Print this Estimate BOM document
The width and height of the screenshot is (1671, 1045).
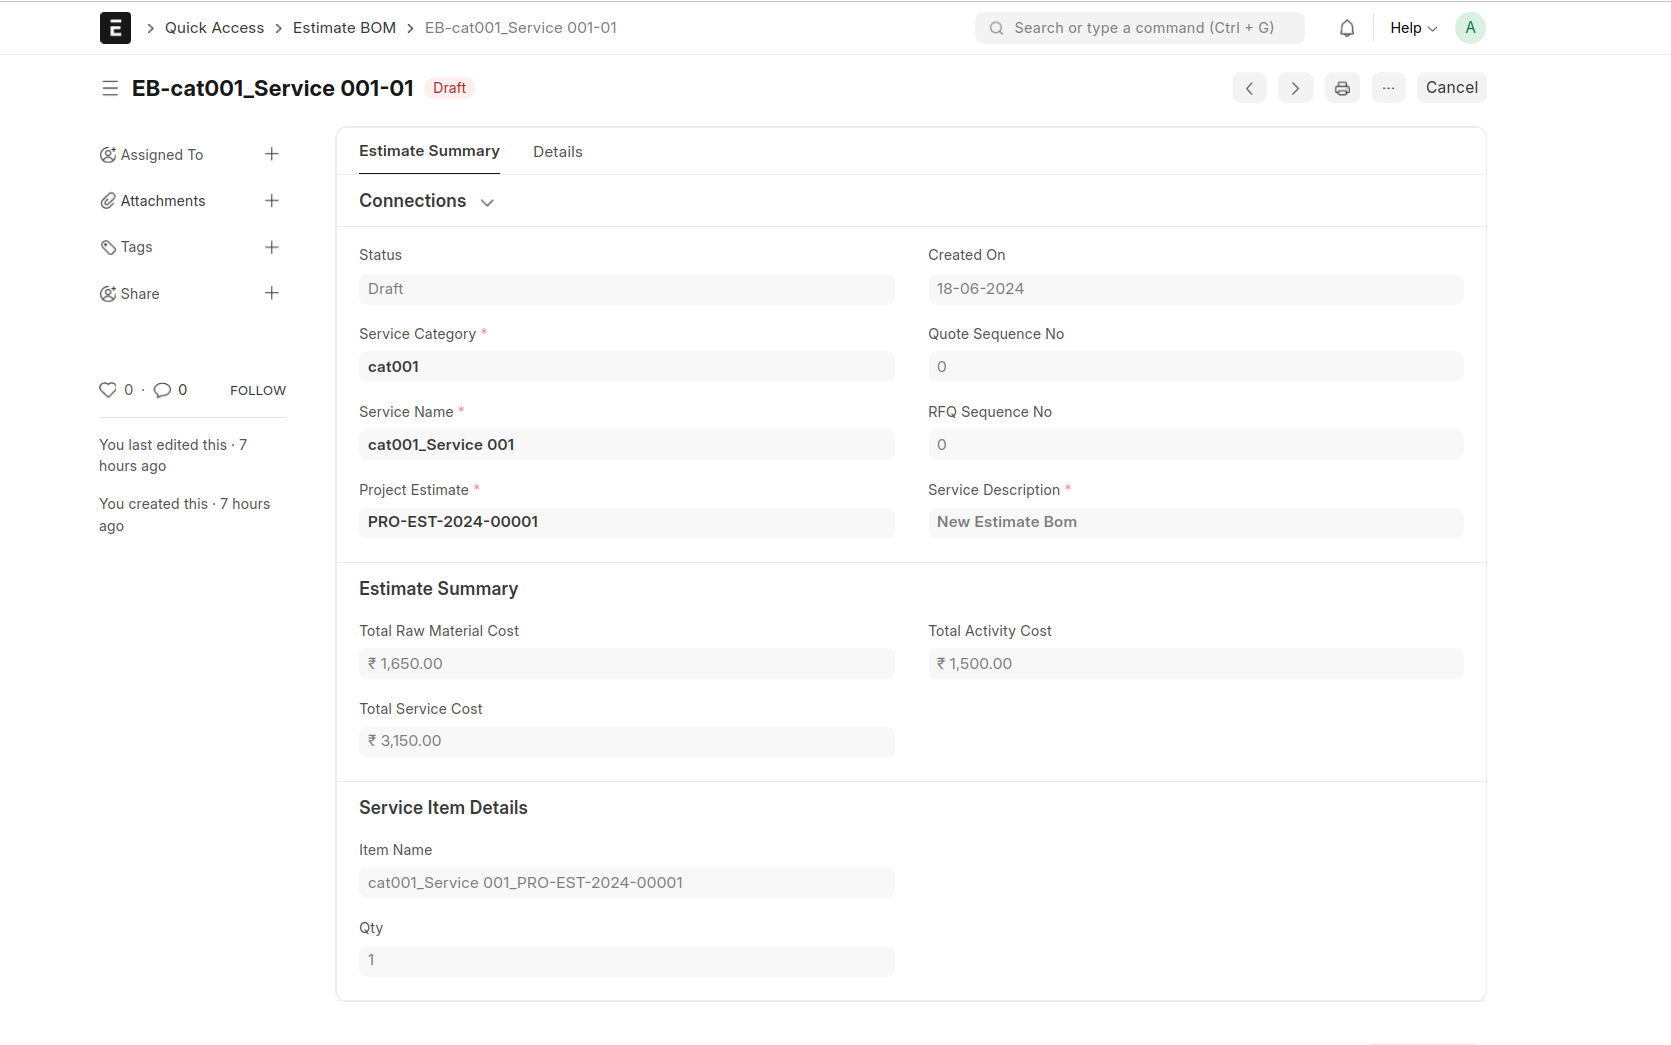coord(1342,88)
